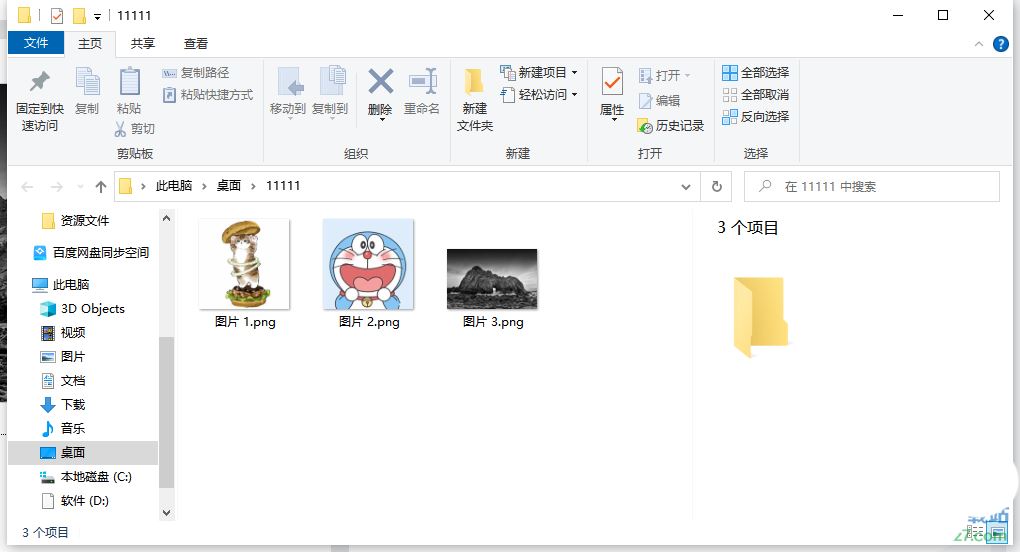Open History (历史记录)
Image resolution: width=1020 pixels, height=552 pixels.
pyautogui.click(x=671, y=125)
